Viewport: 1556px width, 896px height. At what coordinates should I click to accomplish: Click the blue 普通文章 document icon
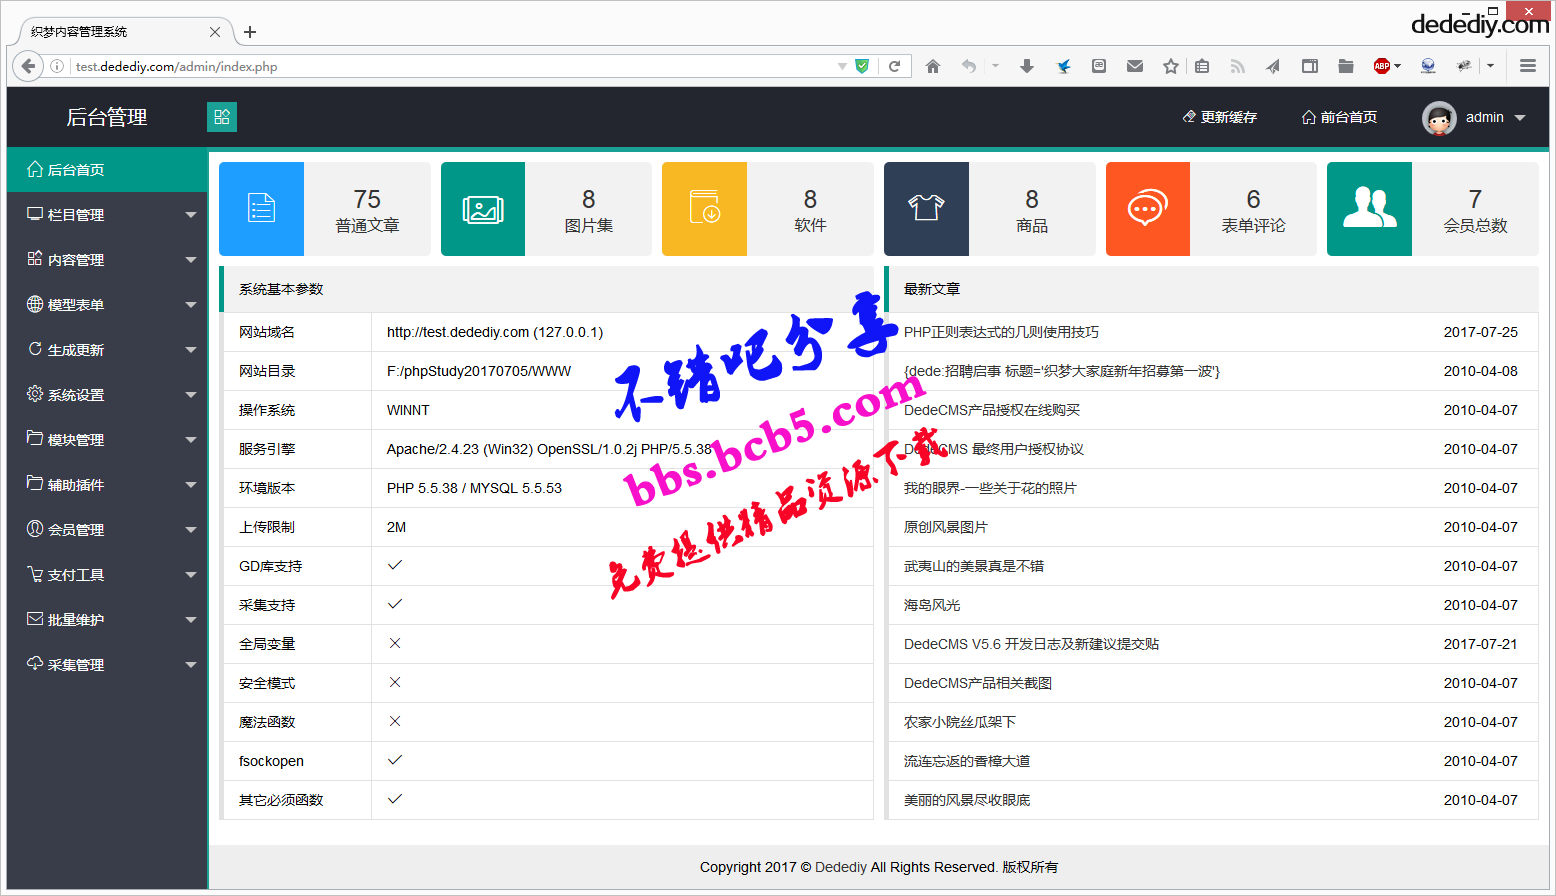click(261, 209)
